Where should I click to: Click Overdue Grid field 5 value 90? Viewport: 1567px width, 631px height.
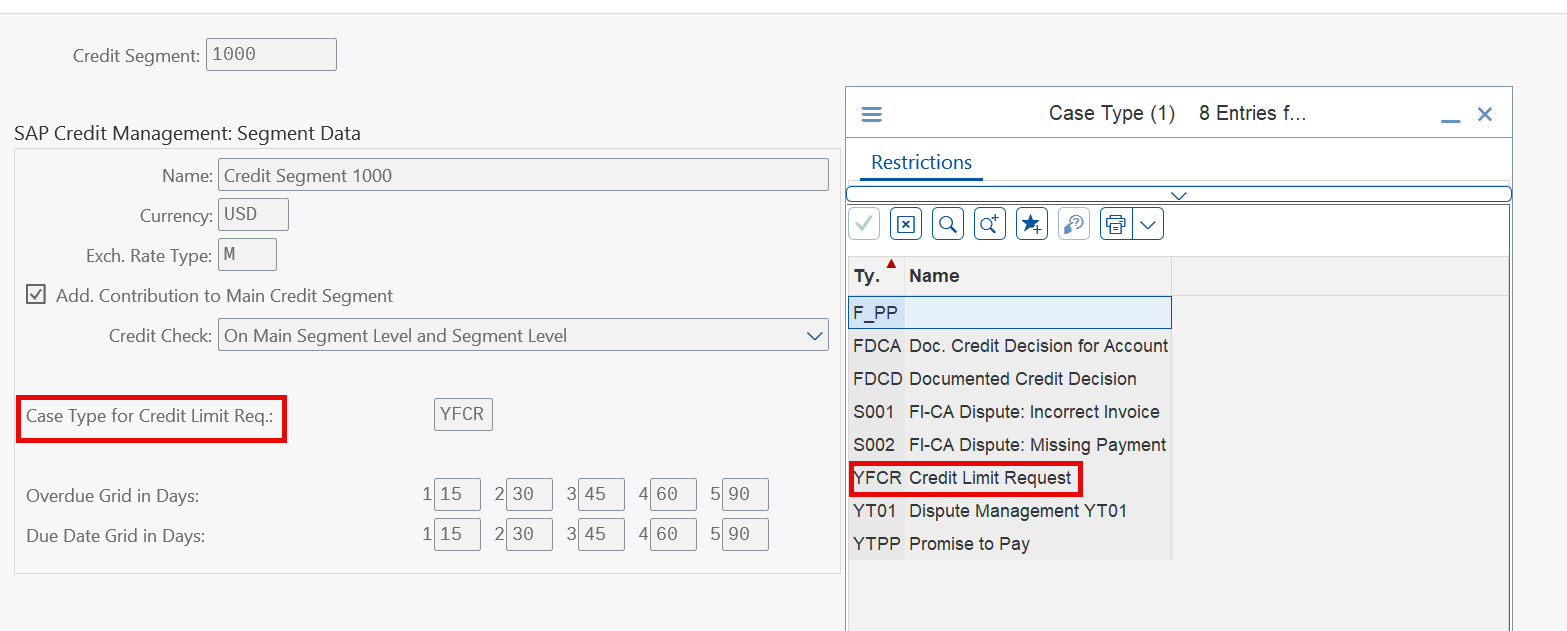(x=745, y=495)
